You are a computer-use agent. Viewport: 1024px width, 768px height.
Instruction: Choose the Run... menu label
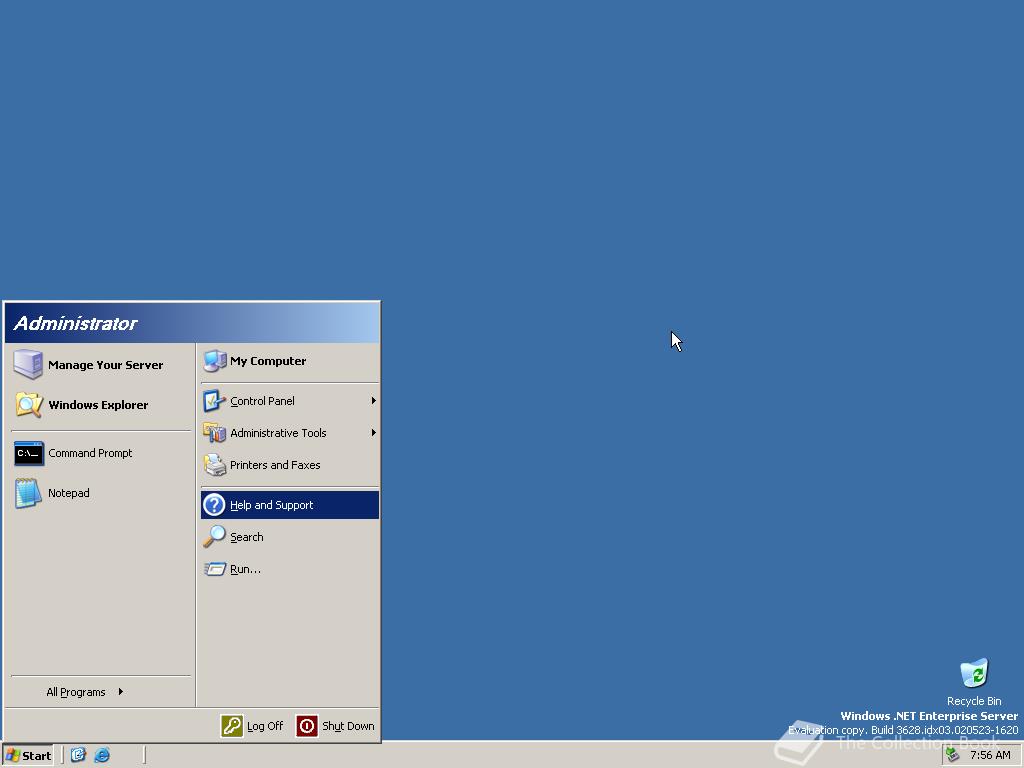[246, 569]
